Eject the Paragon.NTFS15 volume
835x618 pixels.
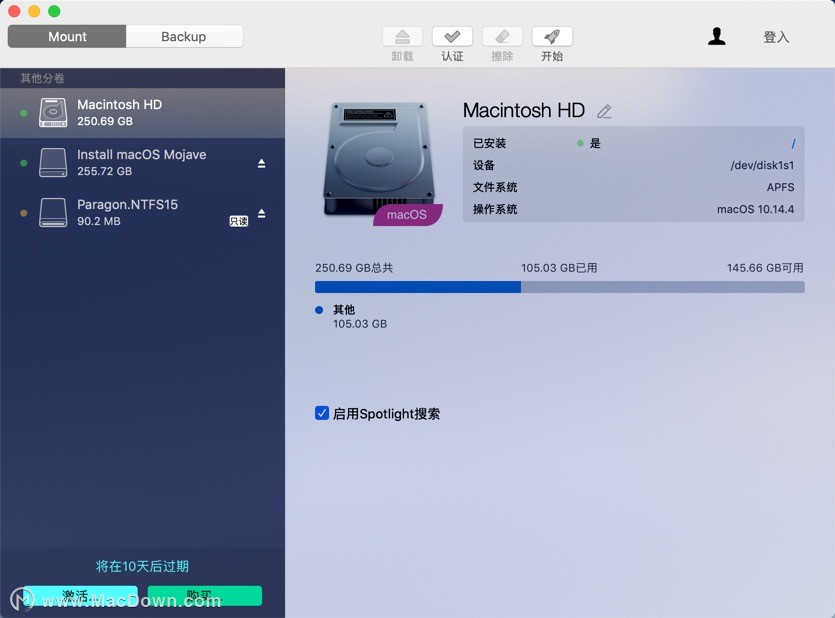point(261,213)
